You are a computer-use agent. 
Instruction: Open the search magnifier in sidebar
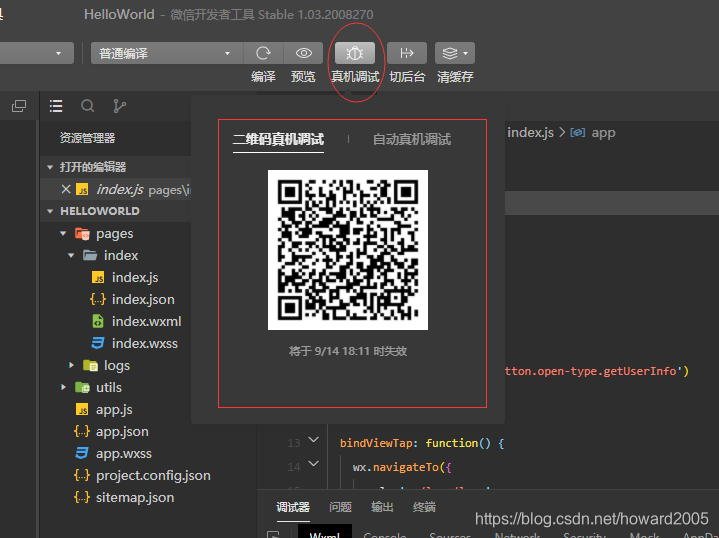click(88, 106)
